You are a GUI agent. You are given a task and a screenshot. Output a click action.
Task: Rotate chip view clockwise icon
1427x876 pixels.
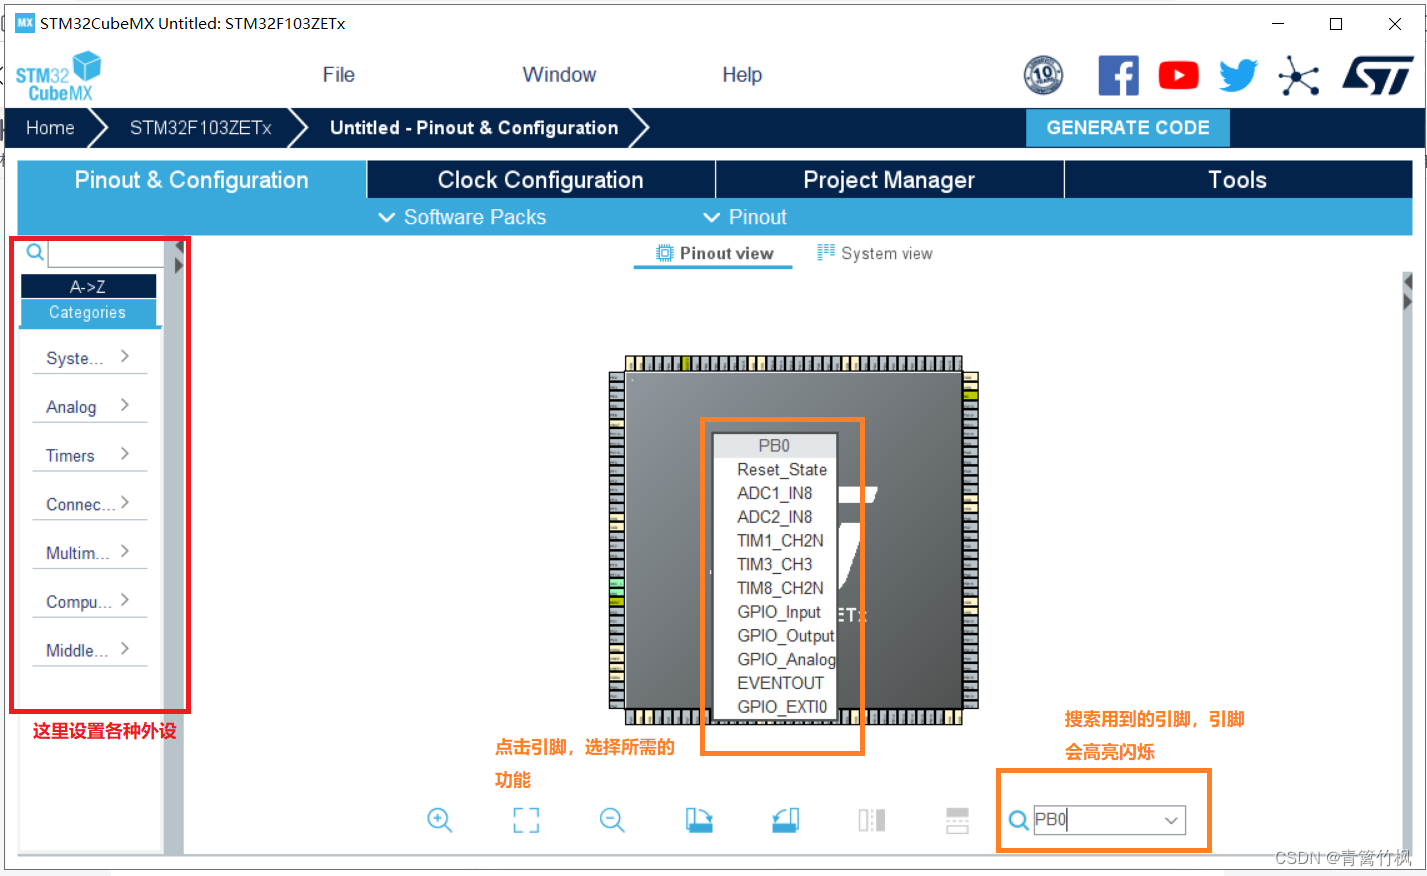[699, 820]
